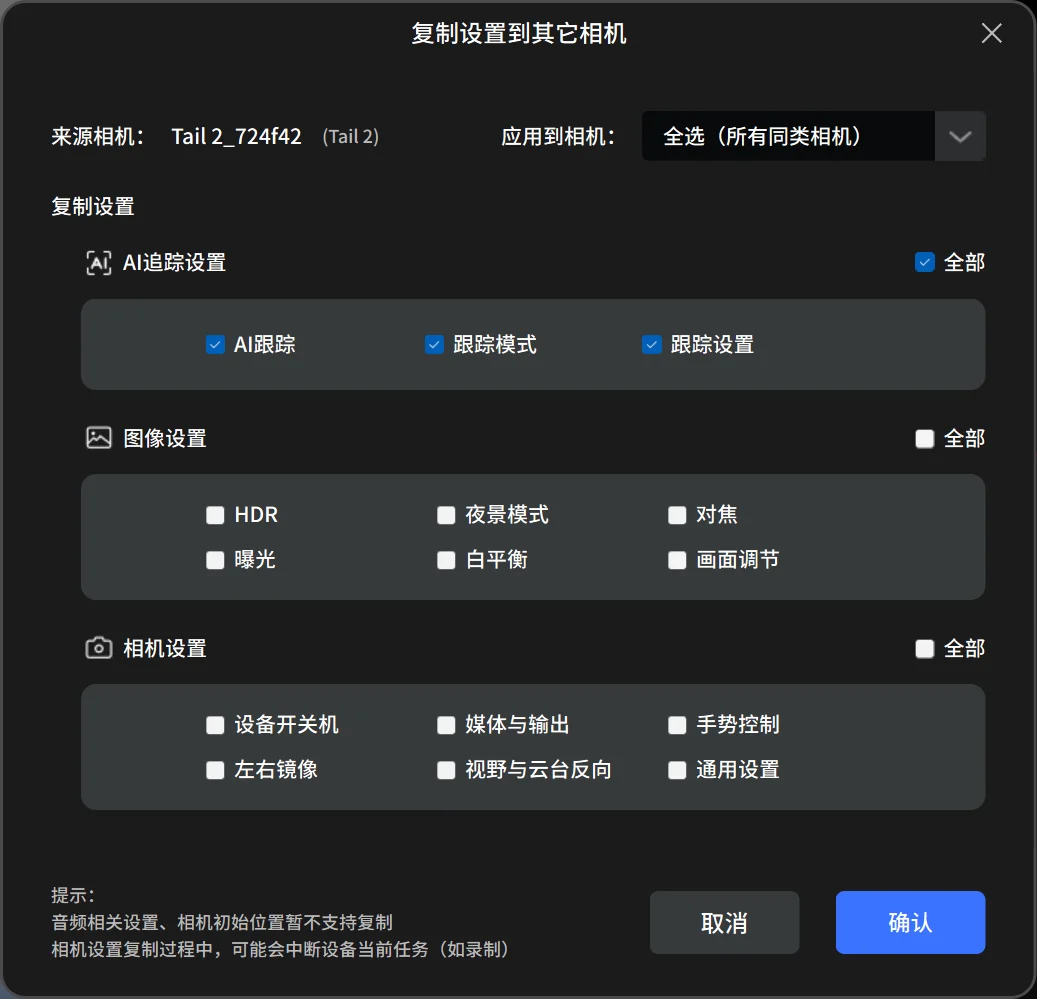Click the 应用到相机 label
This screenshot has height=999, width=1037.
tap(558, 136)
